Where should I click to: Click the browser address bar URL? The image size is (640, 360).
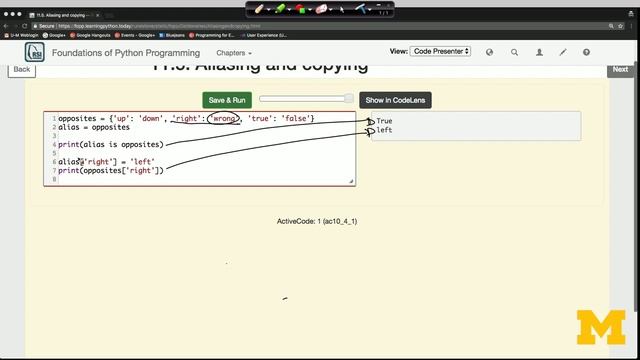click(159, 26)
